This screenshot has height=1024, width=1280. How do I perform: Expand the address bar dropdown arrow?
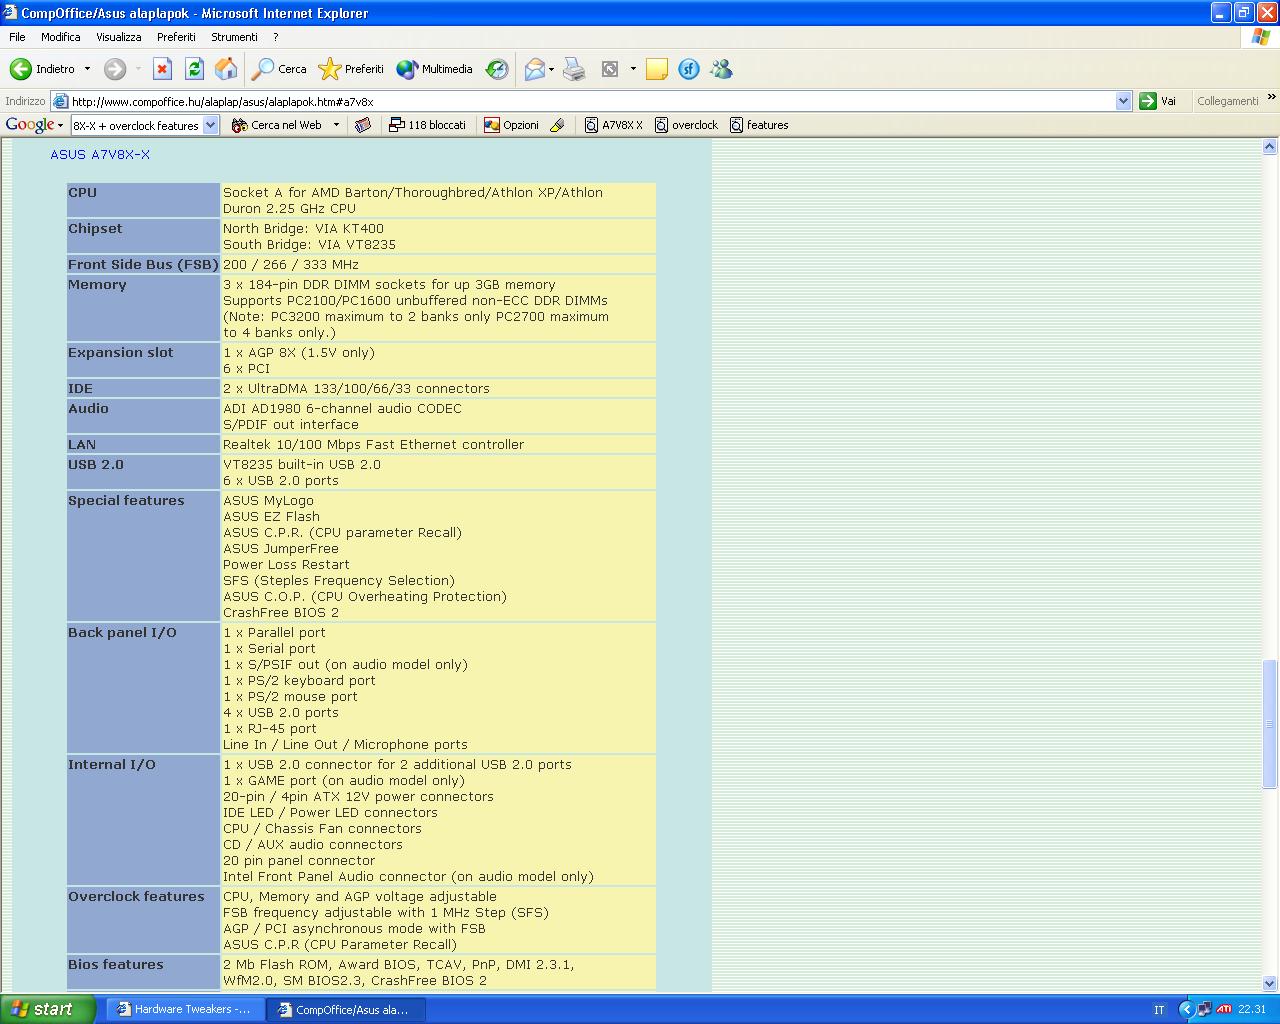click(x=1123, y=101)
